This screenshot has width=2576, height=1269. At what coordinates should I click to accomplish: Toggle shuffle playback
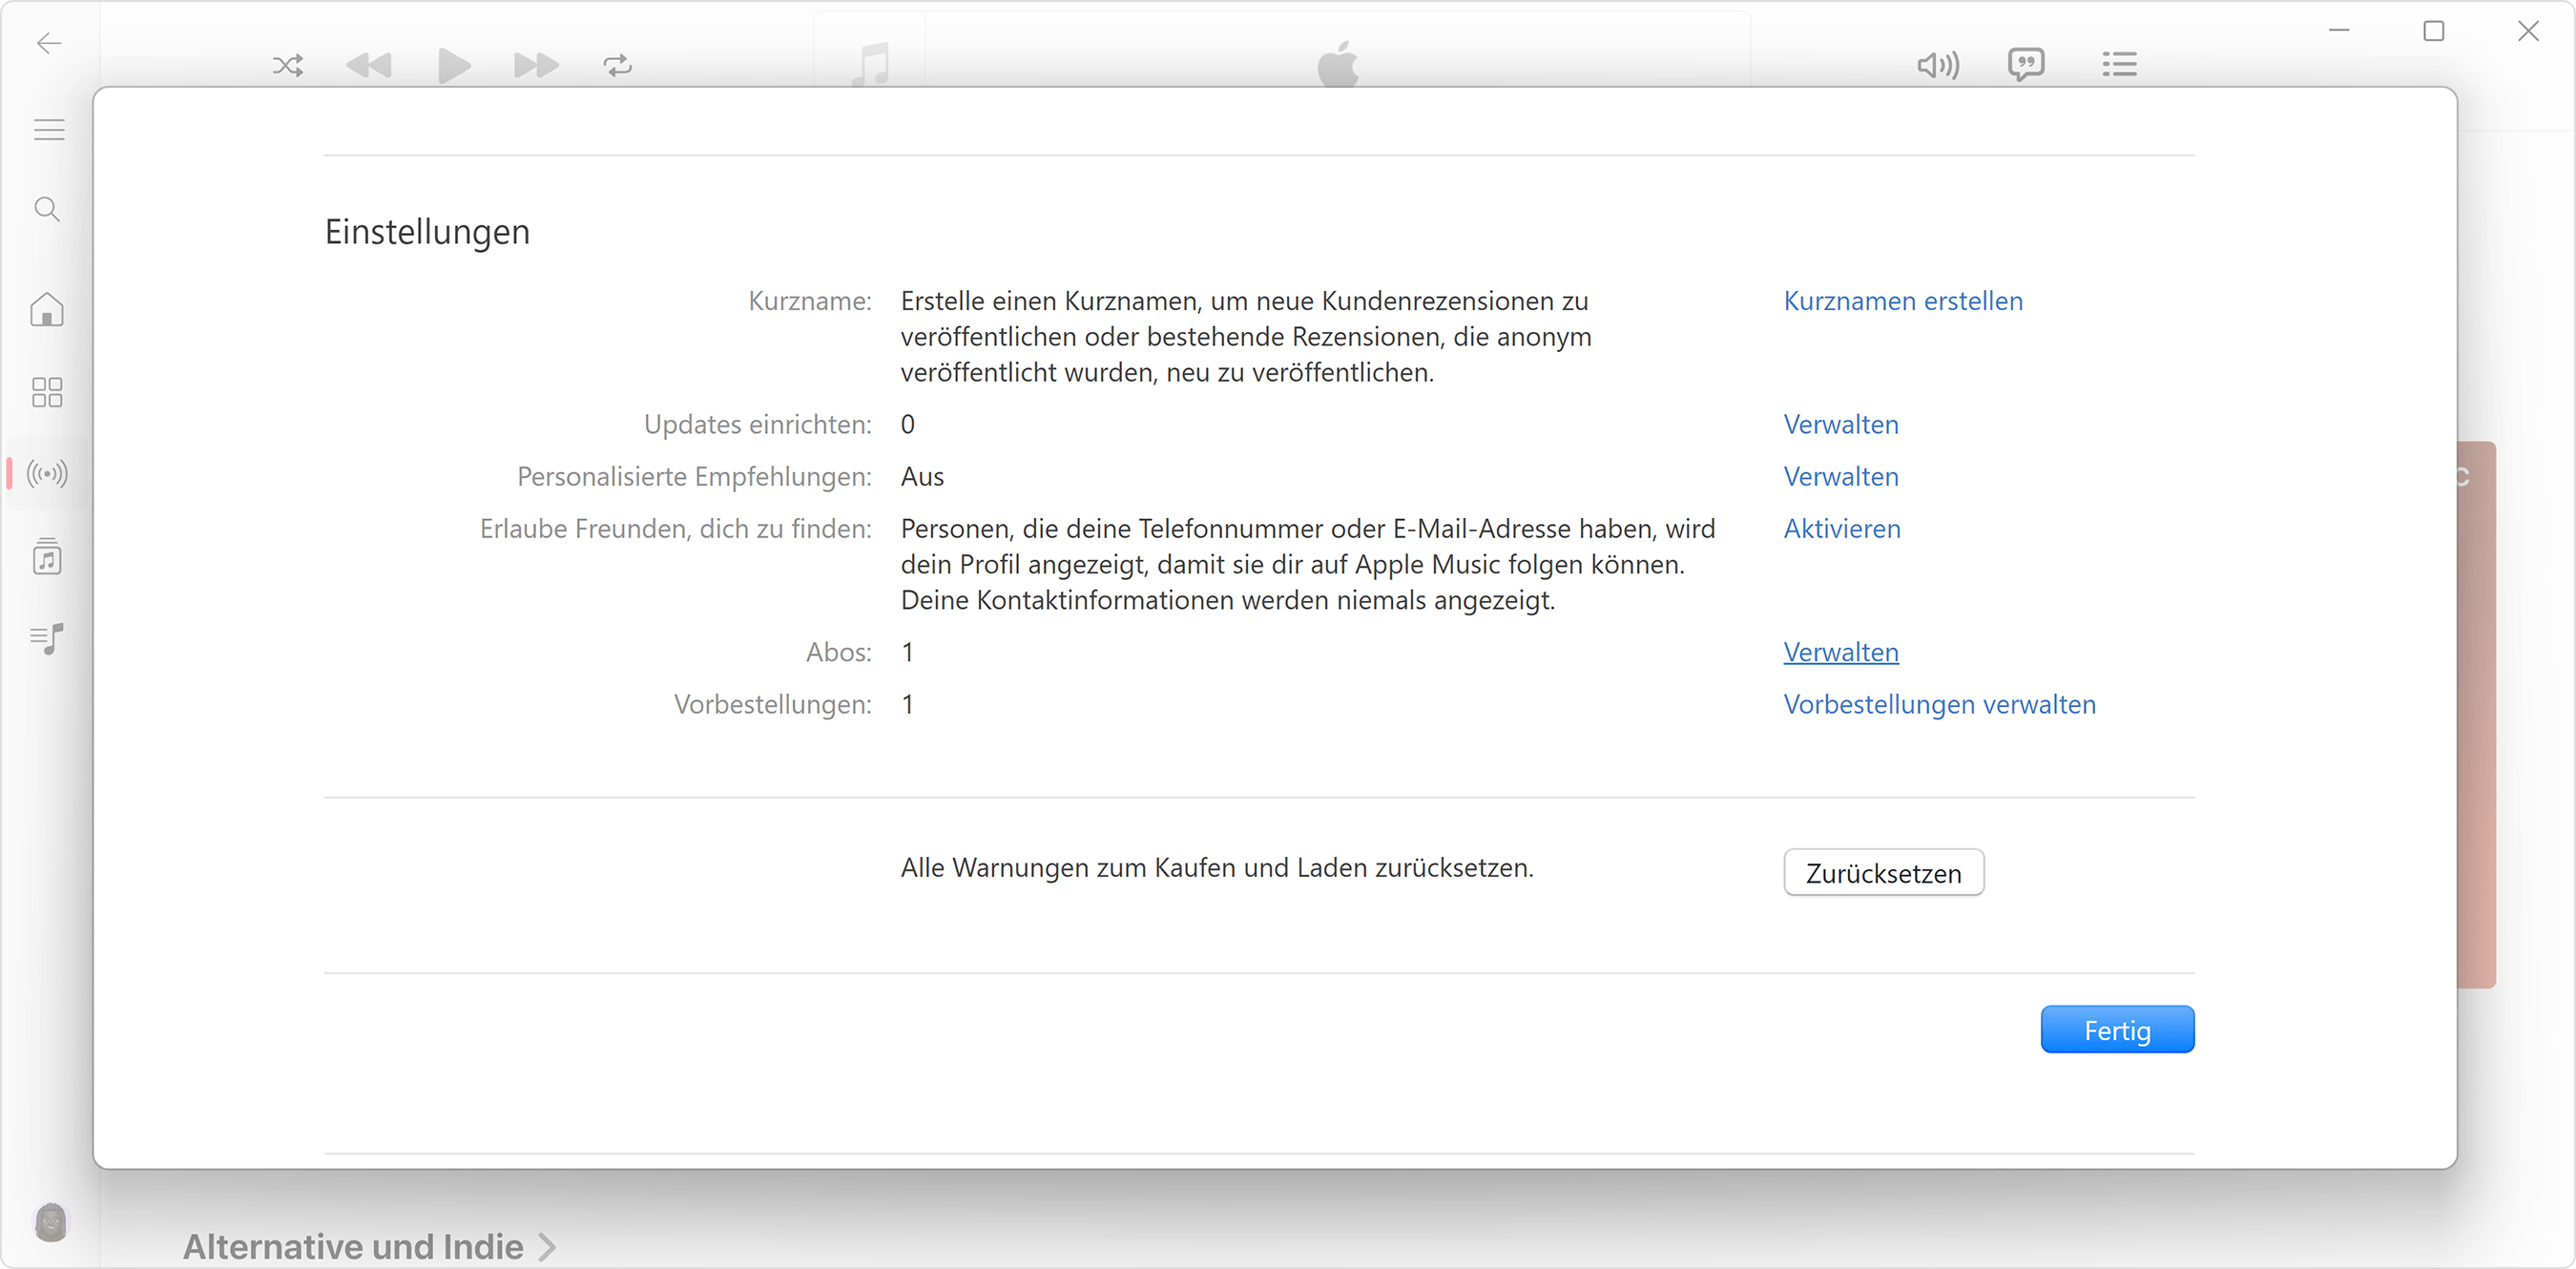point(287,65)
